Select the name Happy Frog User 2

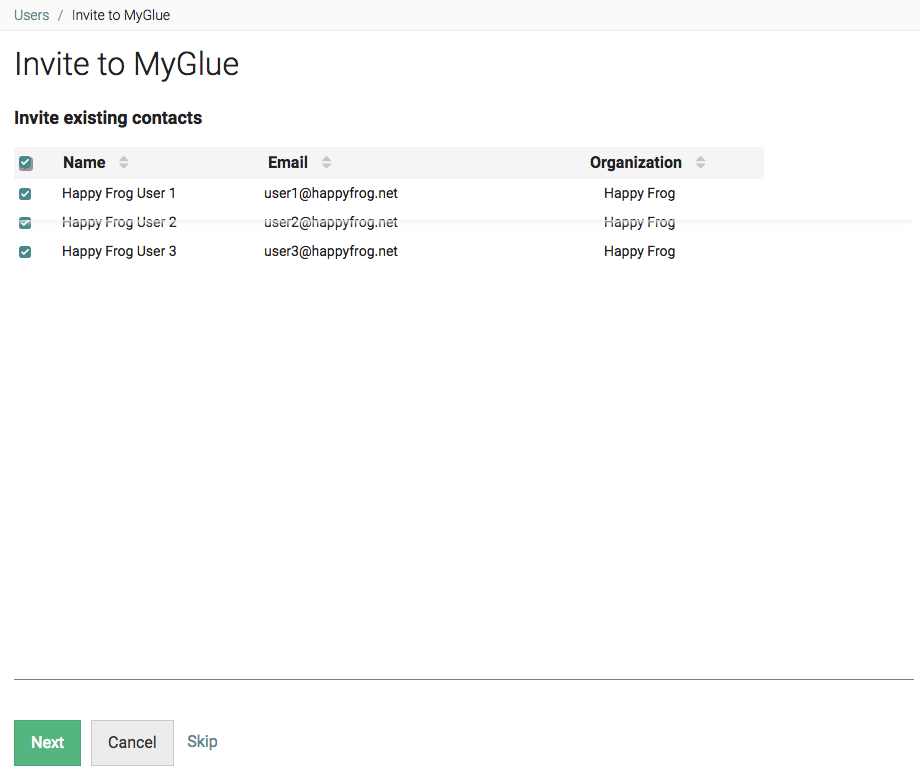point(119,222)
